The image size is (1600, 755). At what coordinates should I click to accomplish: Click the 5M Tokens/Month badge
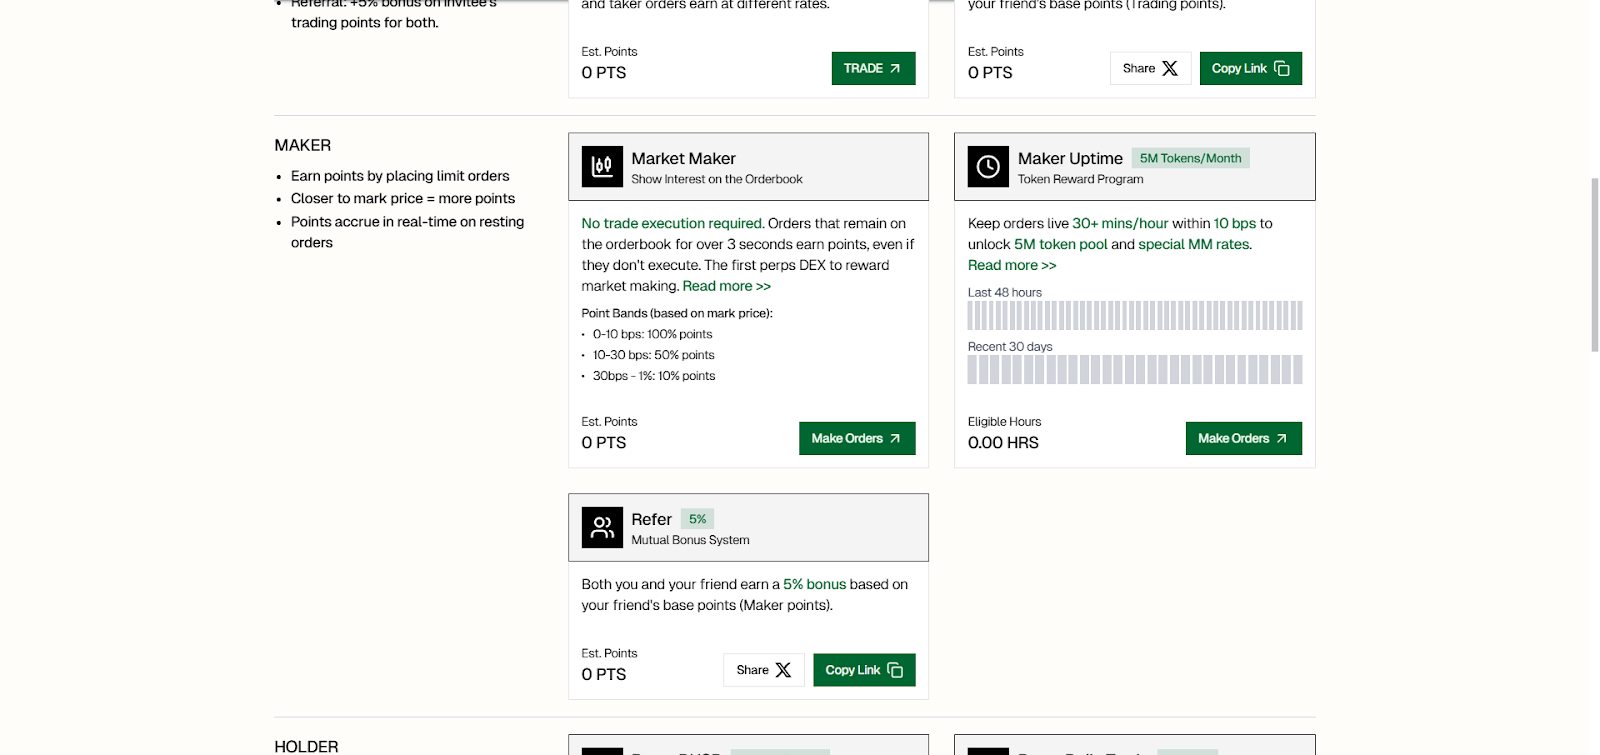[x=1190, y=158]
